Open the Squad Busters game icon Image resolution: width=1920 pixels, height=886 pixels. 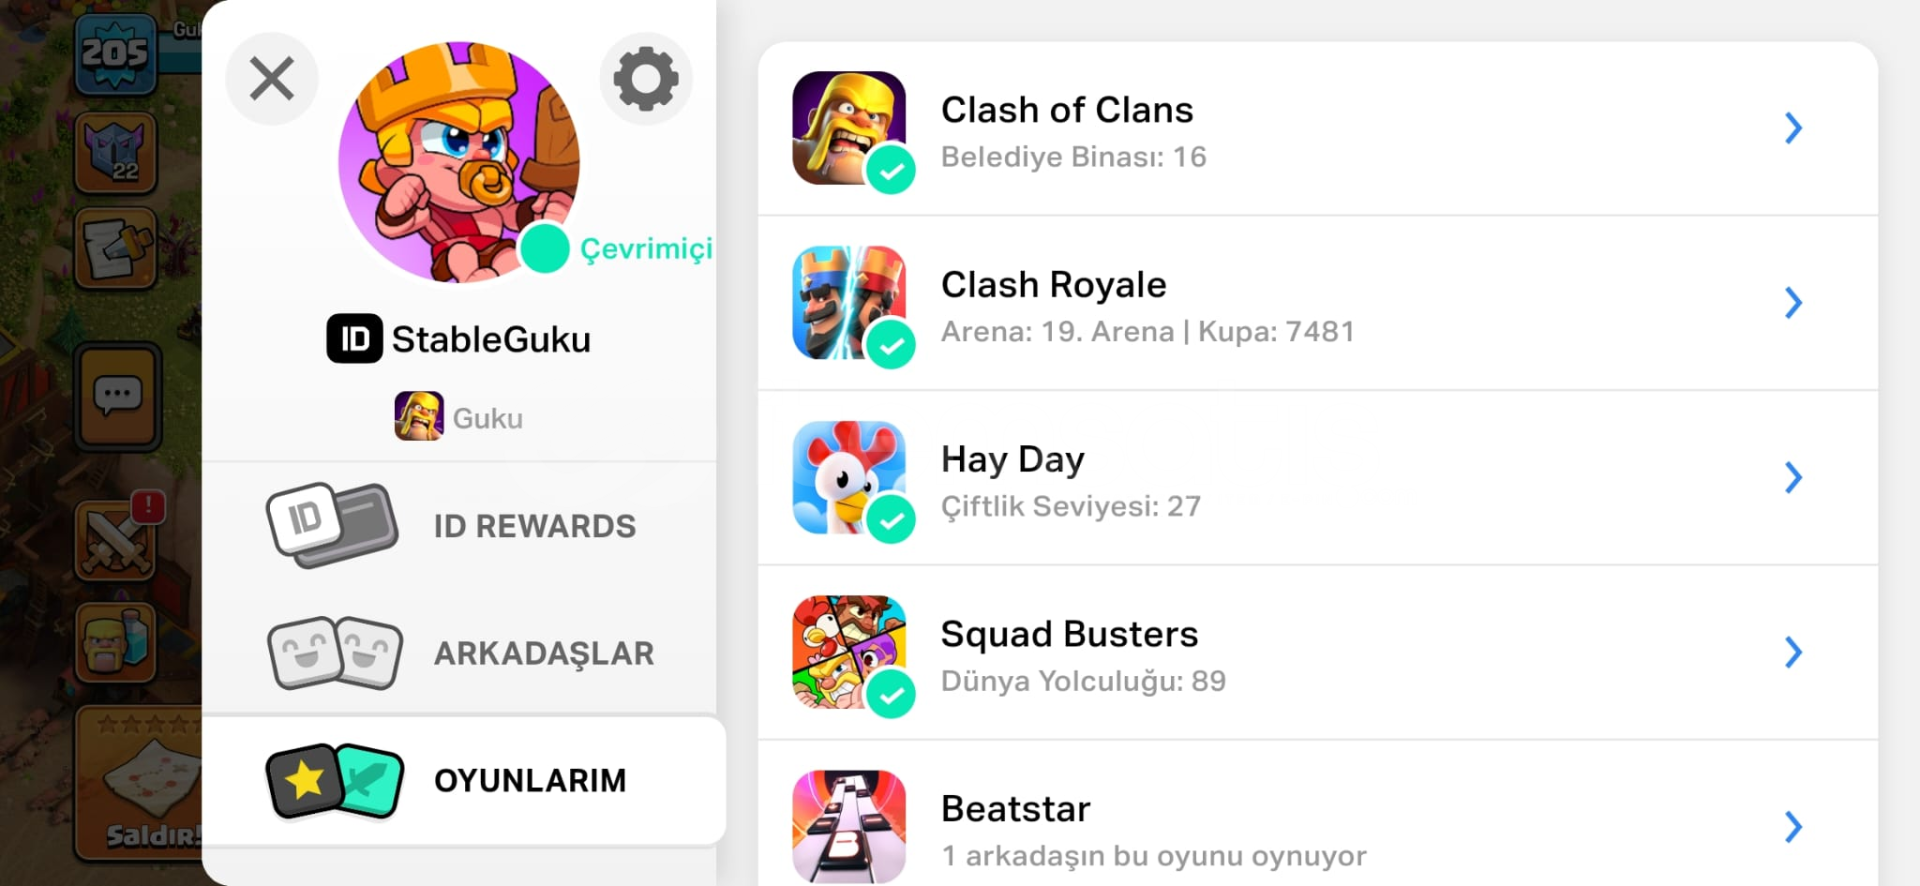click(x=849, y=652)
